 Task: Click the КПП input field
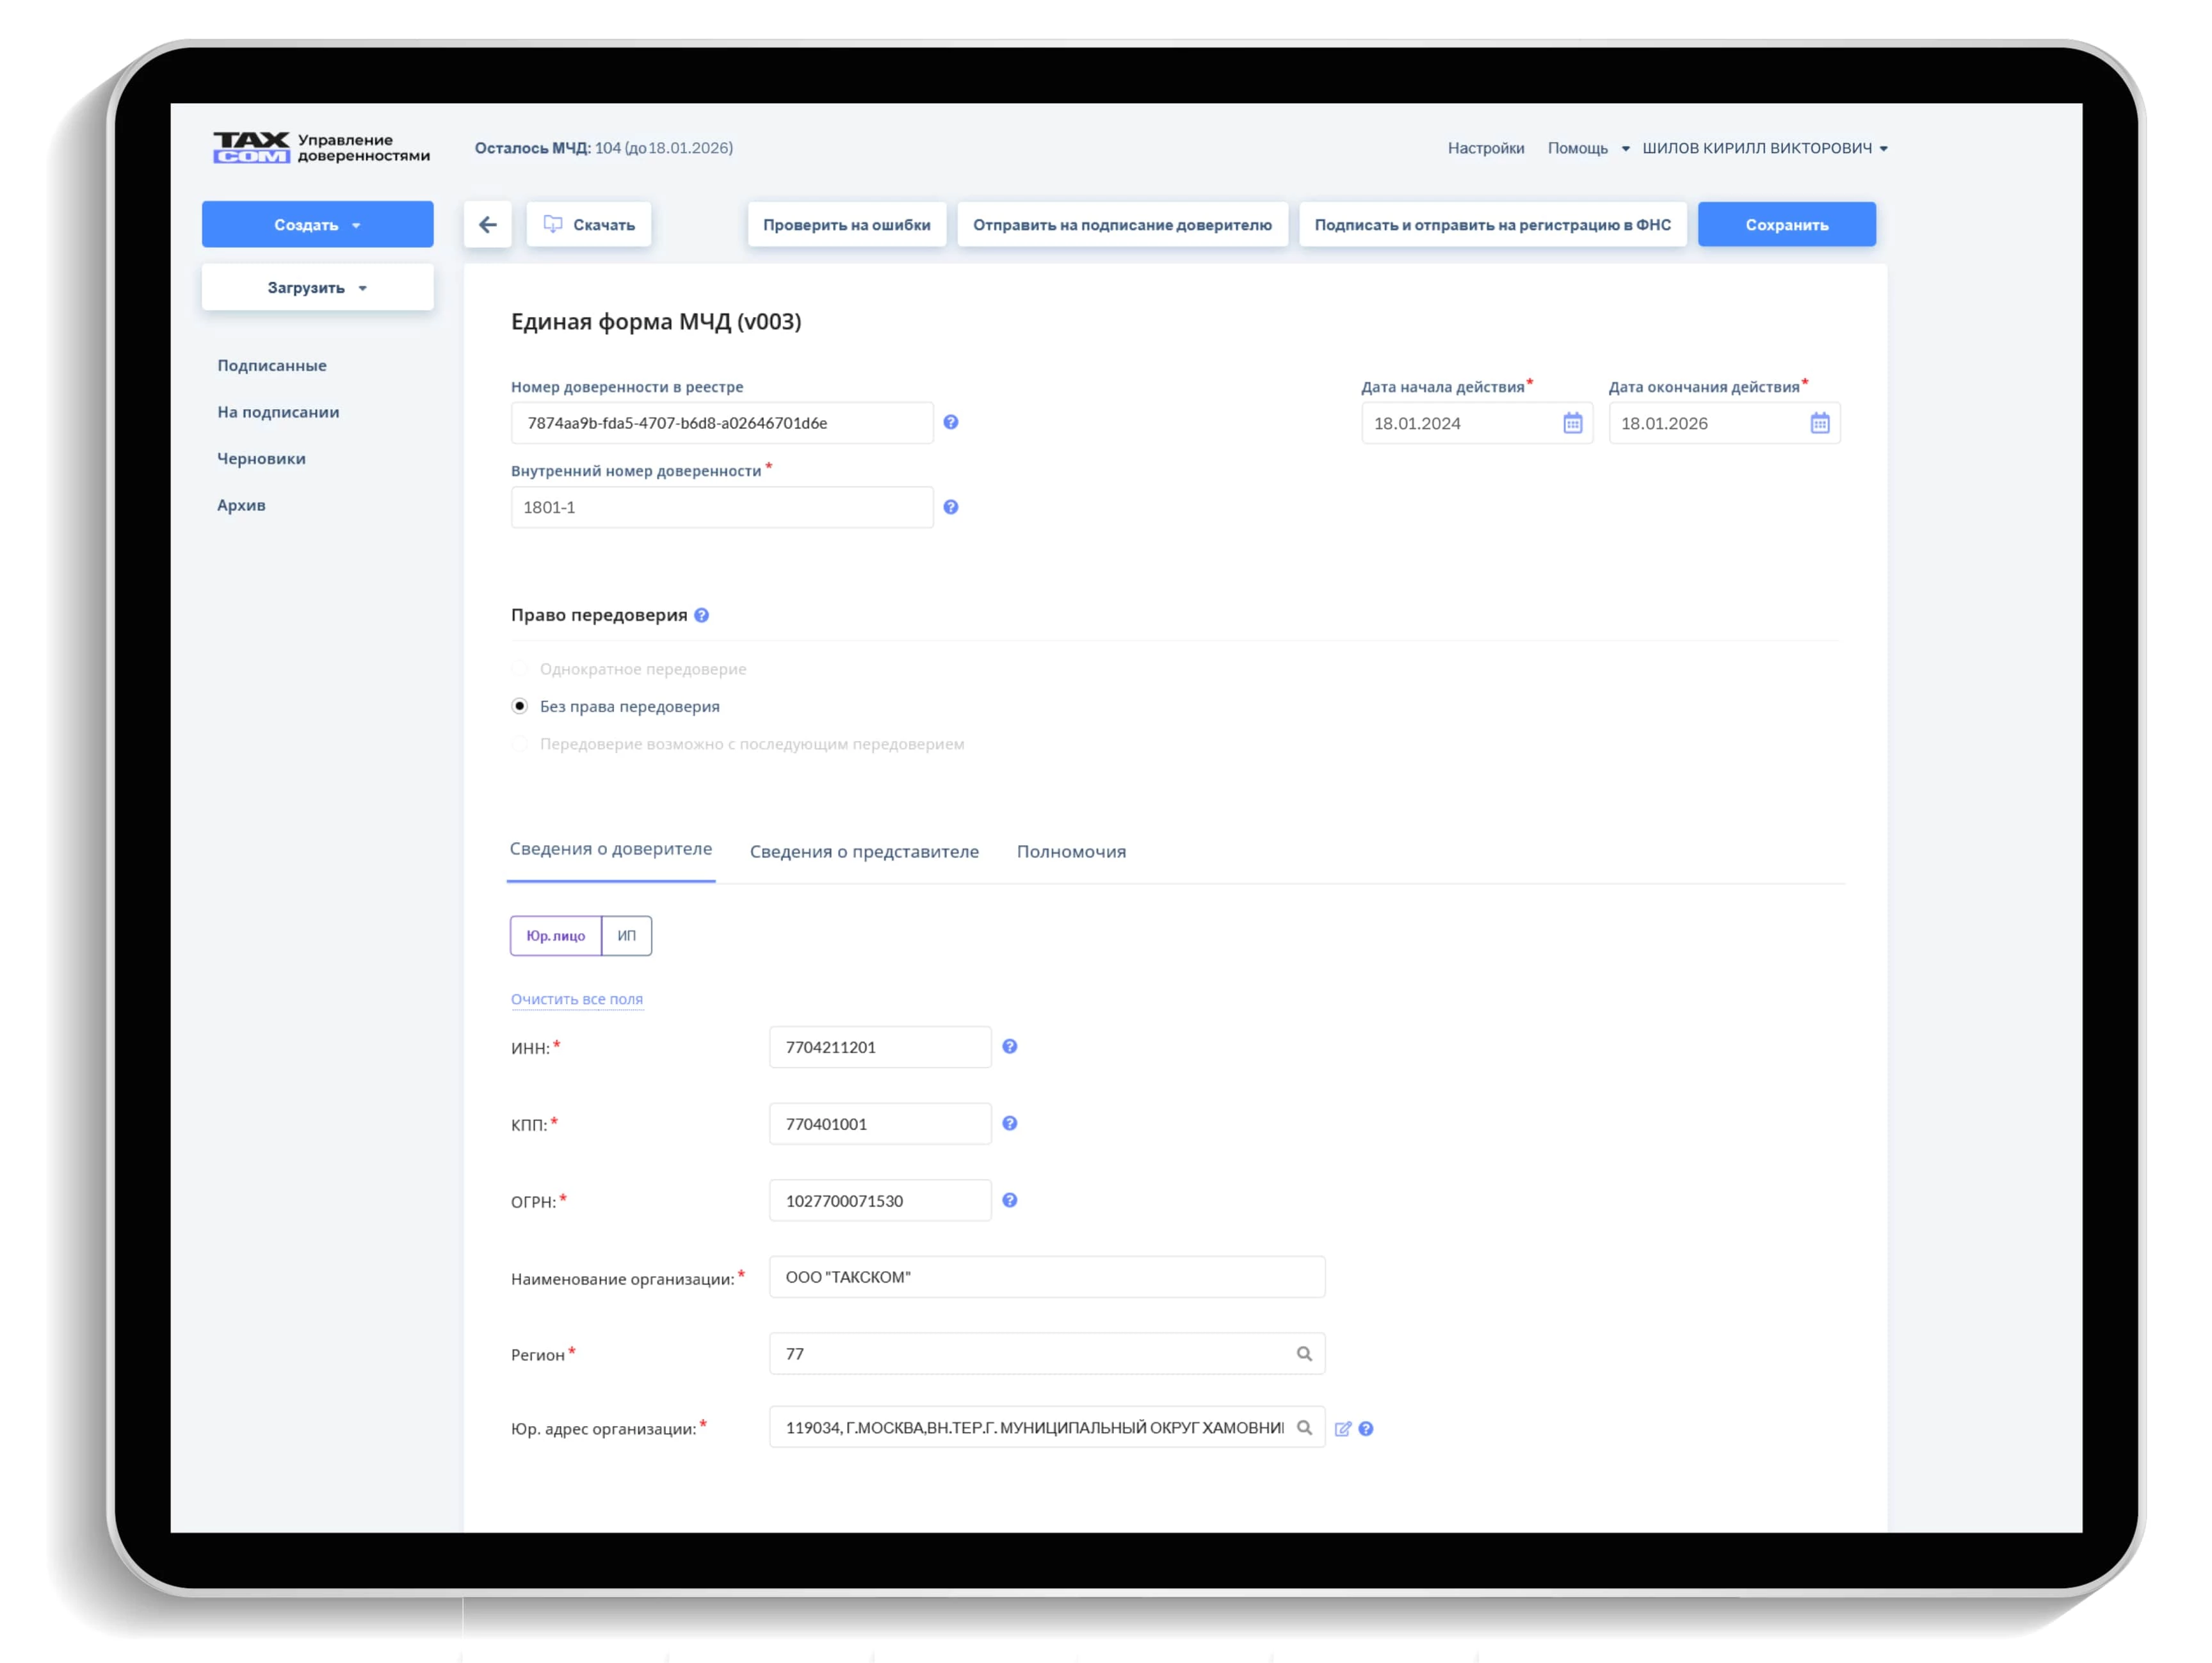(x=880, y=1124)
